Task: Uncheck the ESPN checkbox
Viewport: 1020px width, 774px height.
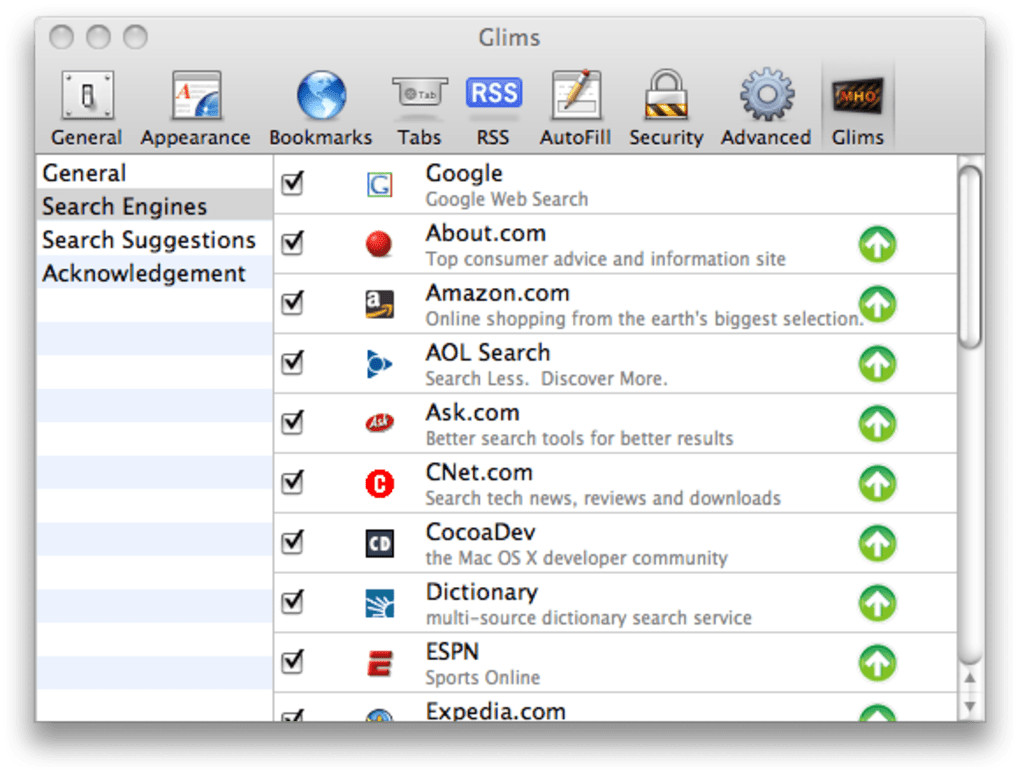Action: pos(293,661)
